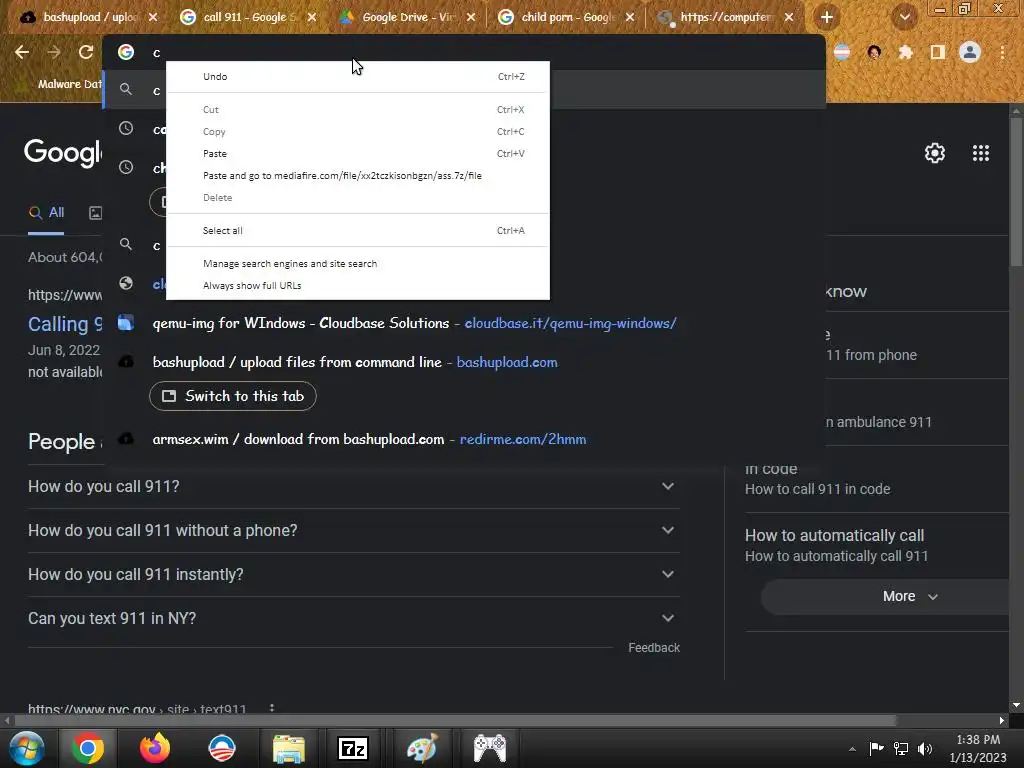Switch to the https://computer tab
Image resolution: width=1024 pixels, height=768 pixels.
[725, 17]
